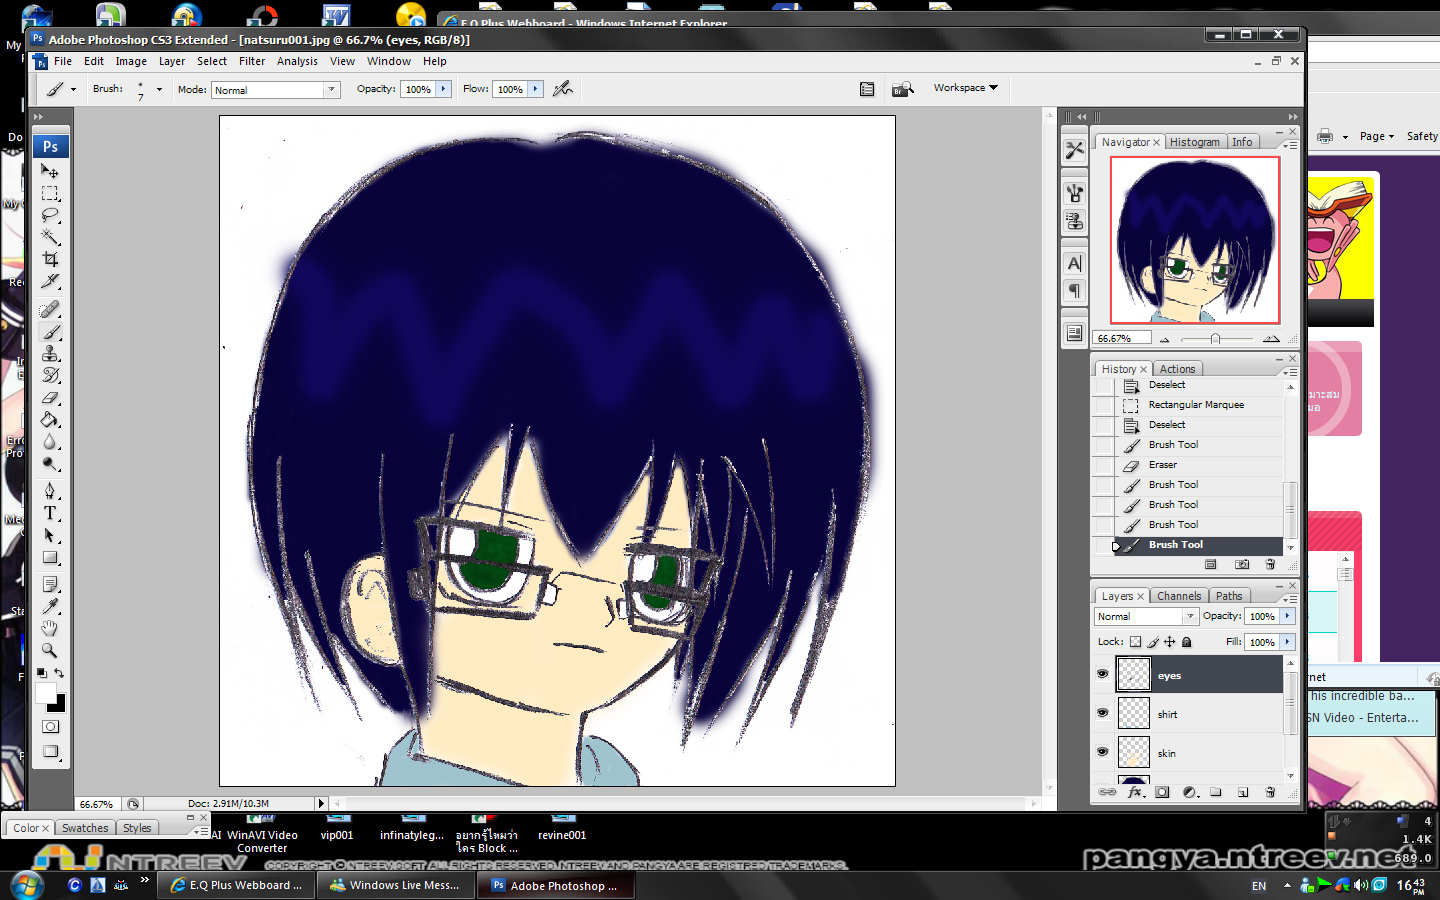Switch to the Histogram tab

1194,142
